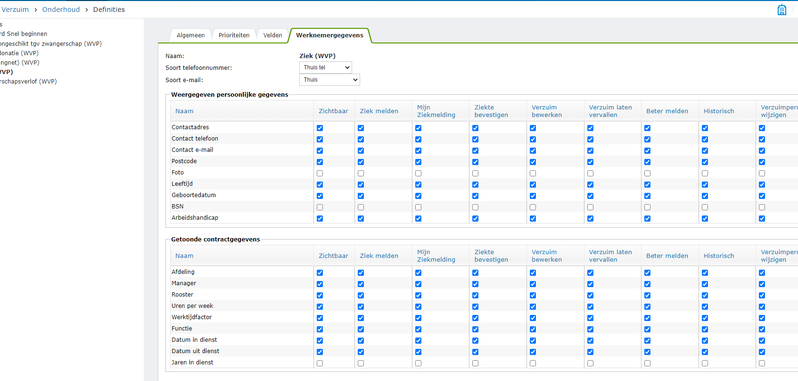Check Verzuim bewerken for Foto
Viewport: 798px width, 381px height.
(x=533, y=173)
